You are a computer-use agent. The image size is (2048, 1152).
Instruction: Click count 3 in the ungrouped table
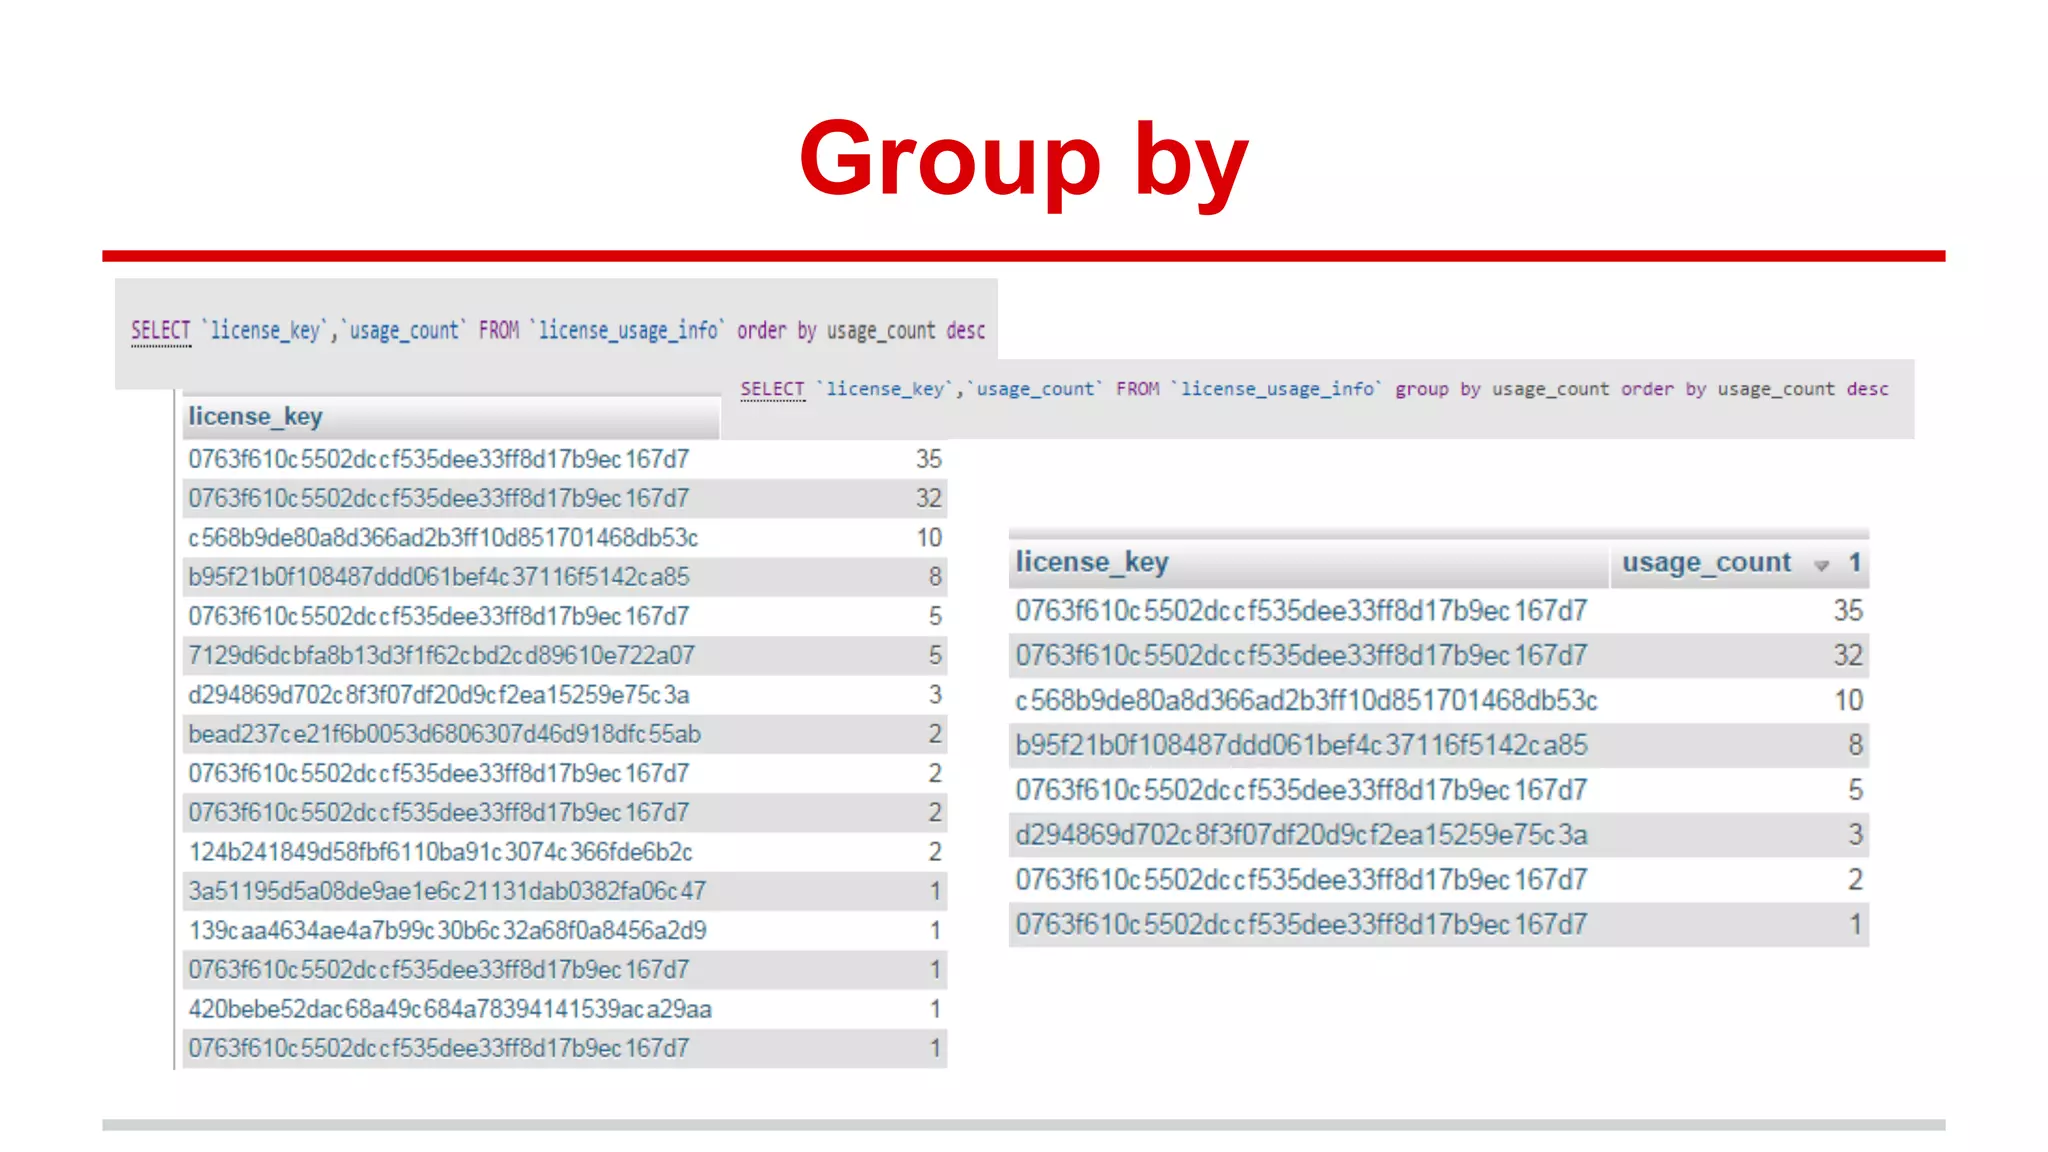pyautogui.click(x=935, y=695)
